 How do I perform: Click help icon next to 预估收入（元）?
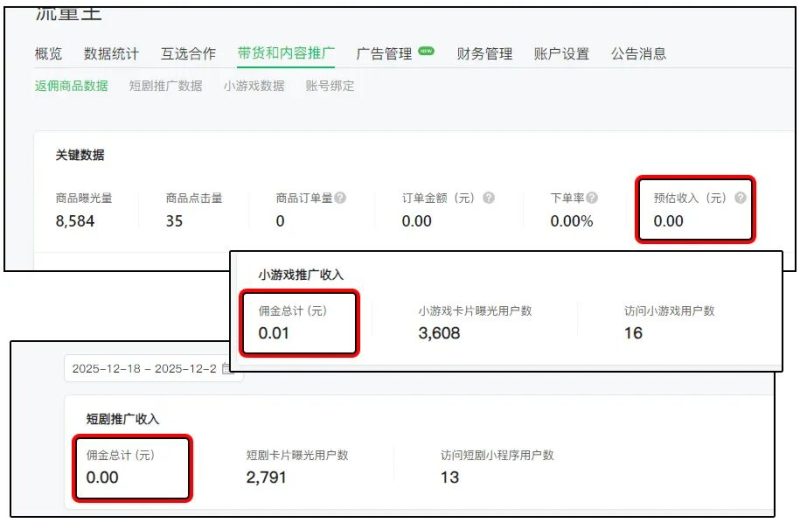[740, 197]
